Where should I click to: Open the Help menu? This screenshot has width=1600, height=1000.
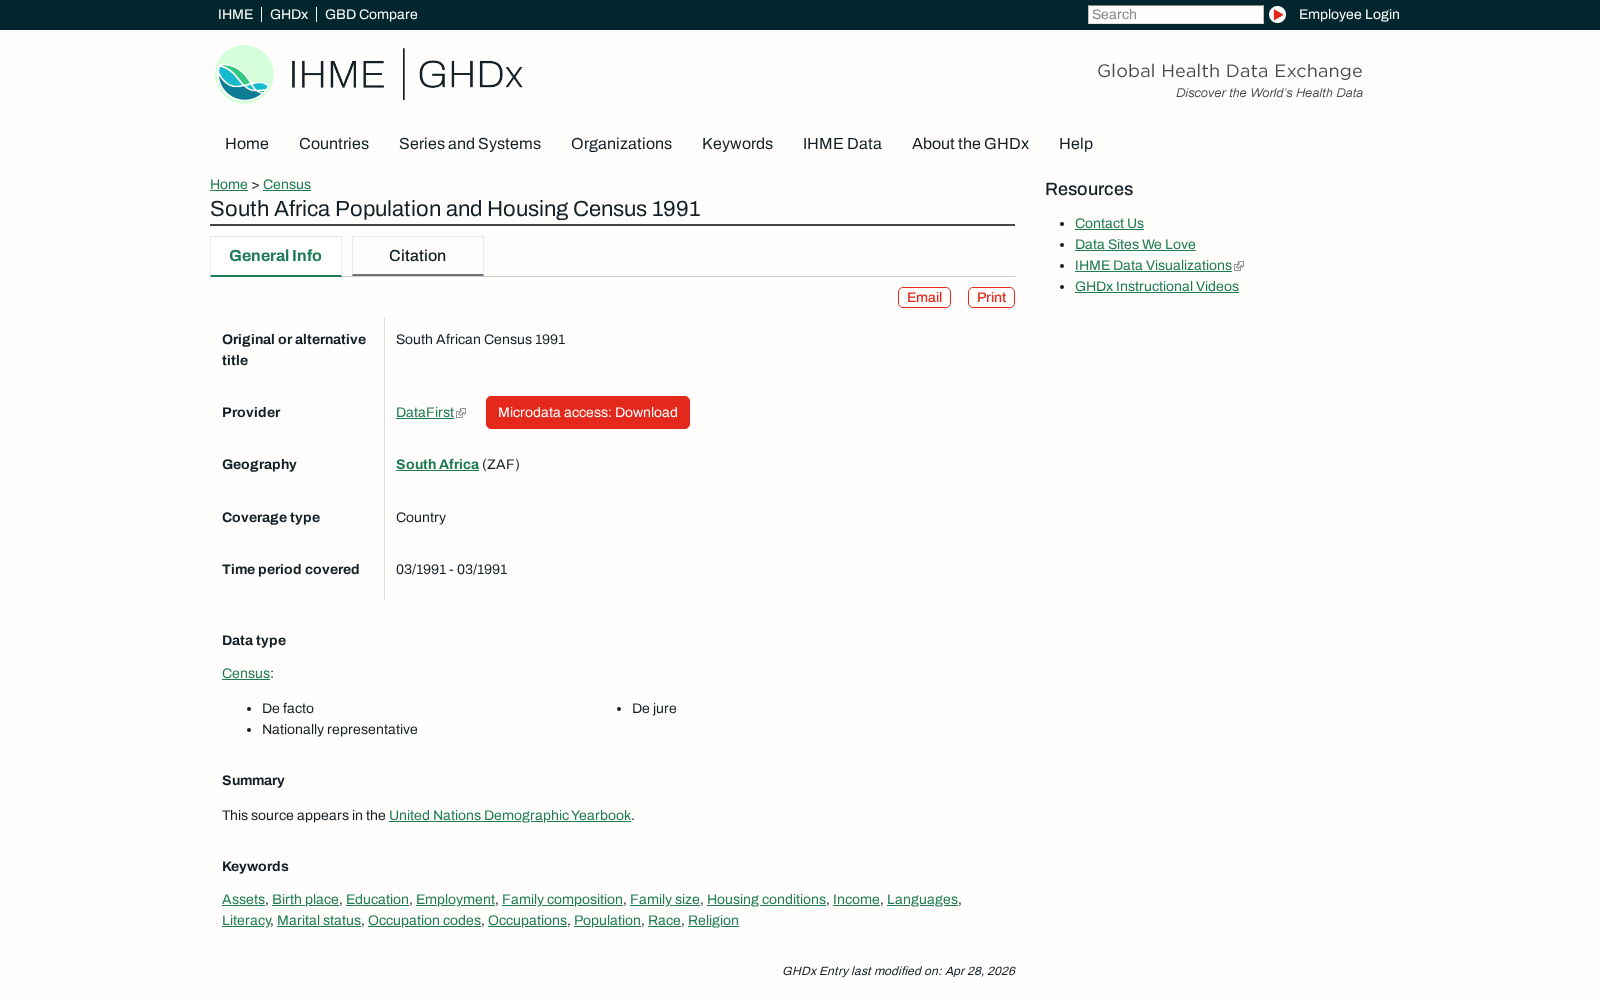click(1076, 144)
